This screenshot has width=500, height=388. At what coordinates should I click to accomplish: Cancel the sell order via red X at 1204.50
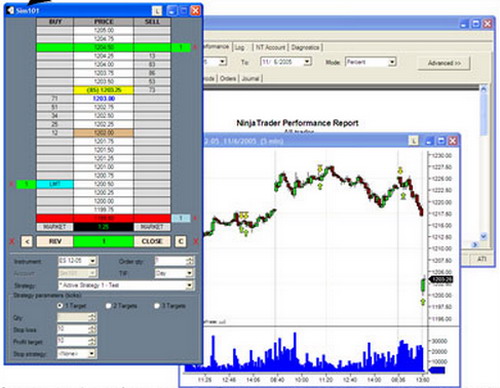click(195, 47)
